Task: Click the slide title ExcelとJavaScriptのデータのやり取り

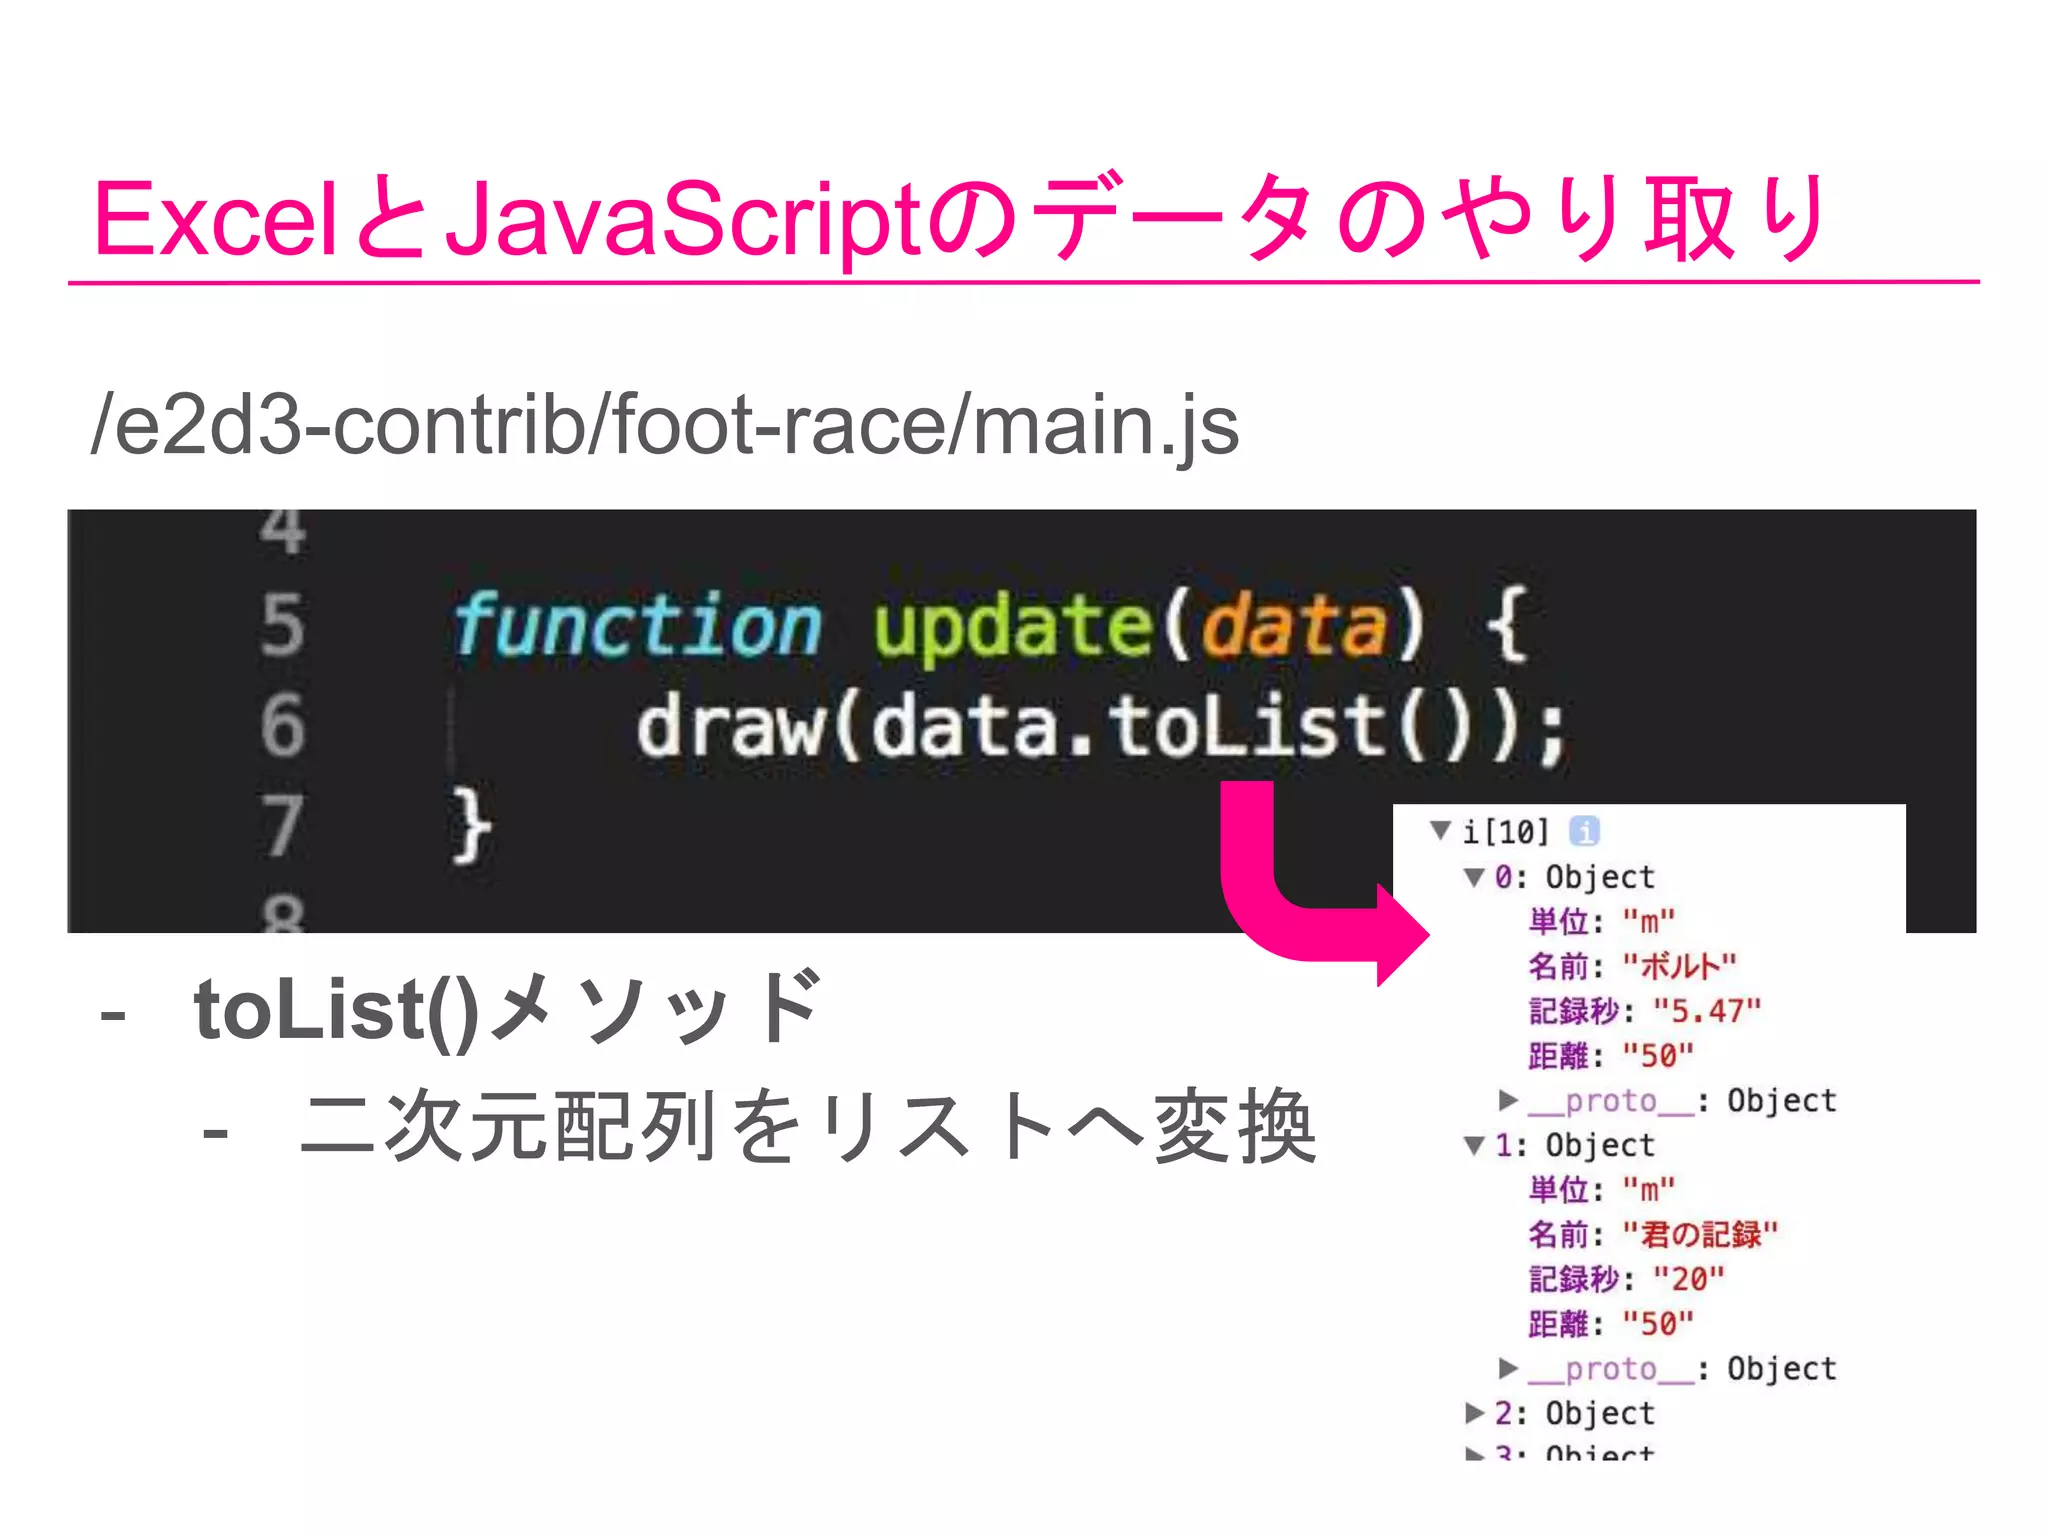Action: (x=960, y=217)
